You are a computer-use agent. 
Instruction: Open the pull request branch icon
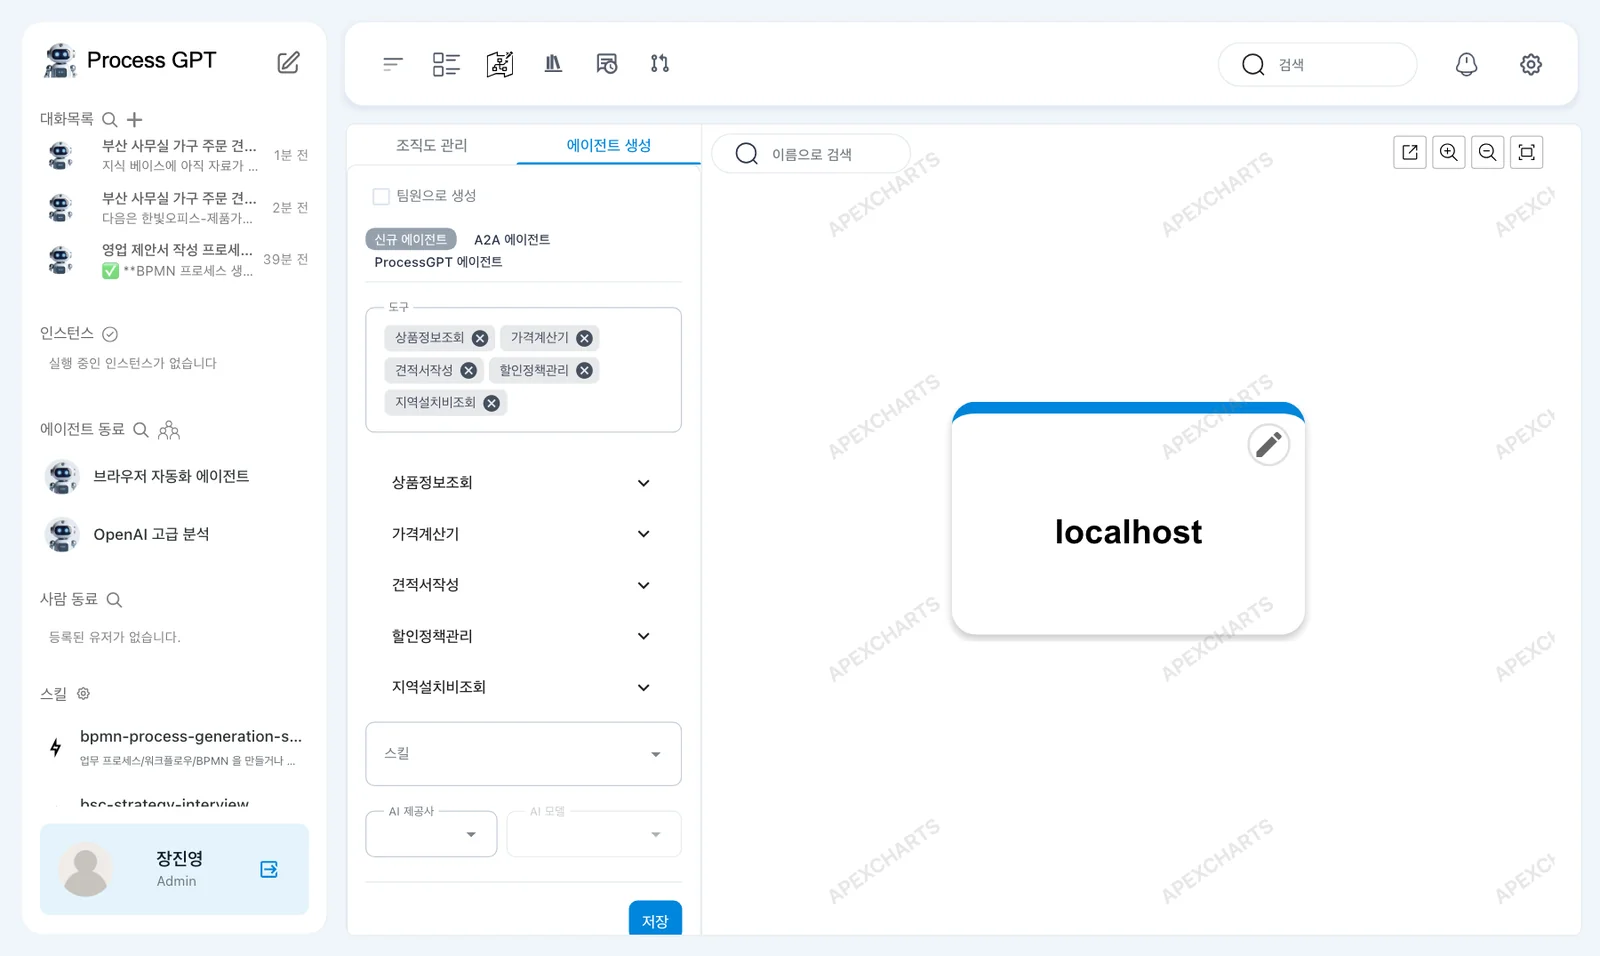(660, 64)
